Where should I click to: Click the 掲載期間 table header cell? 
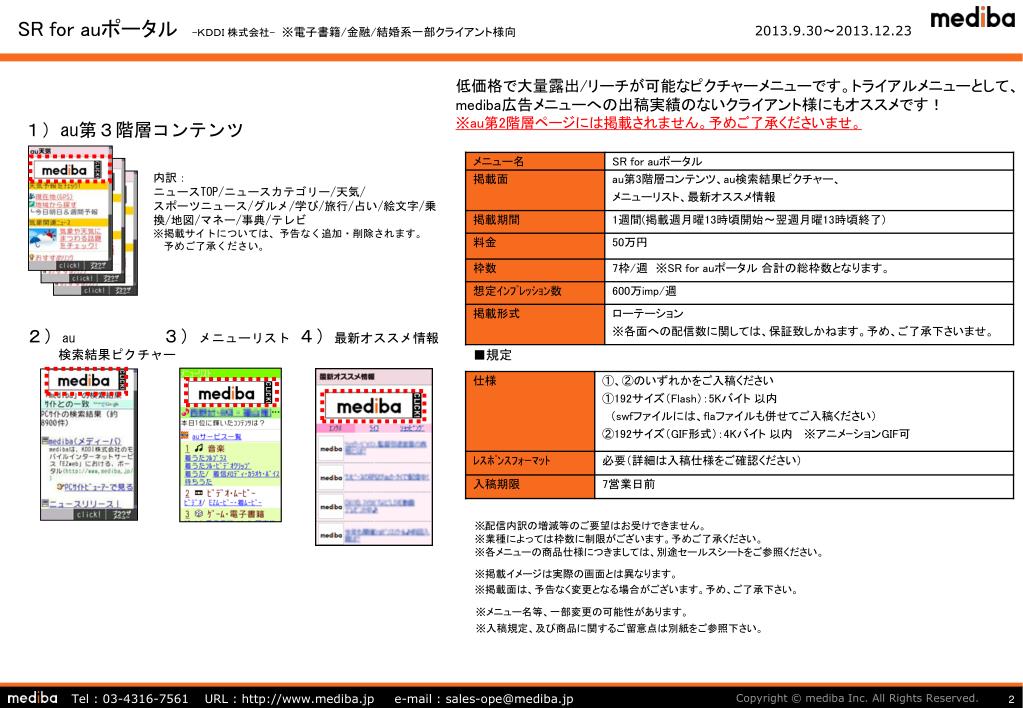coord(535,220)
